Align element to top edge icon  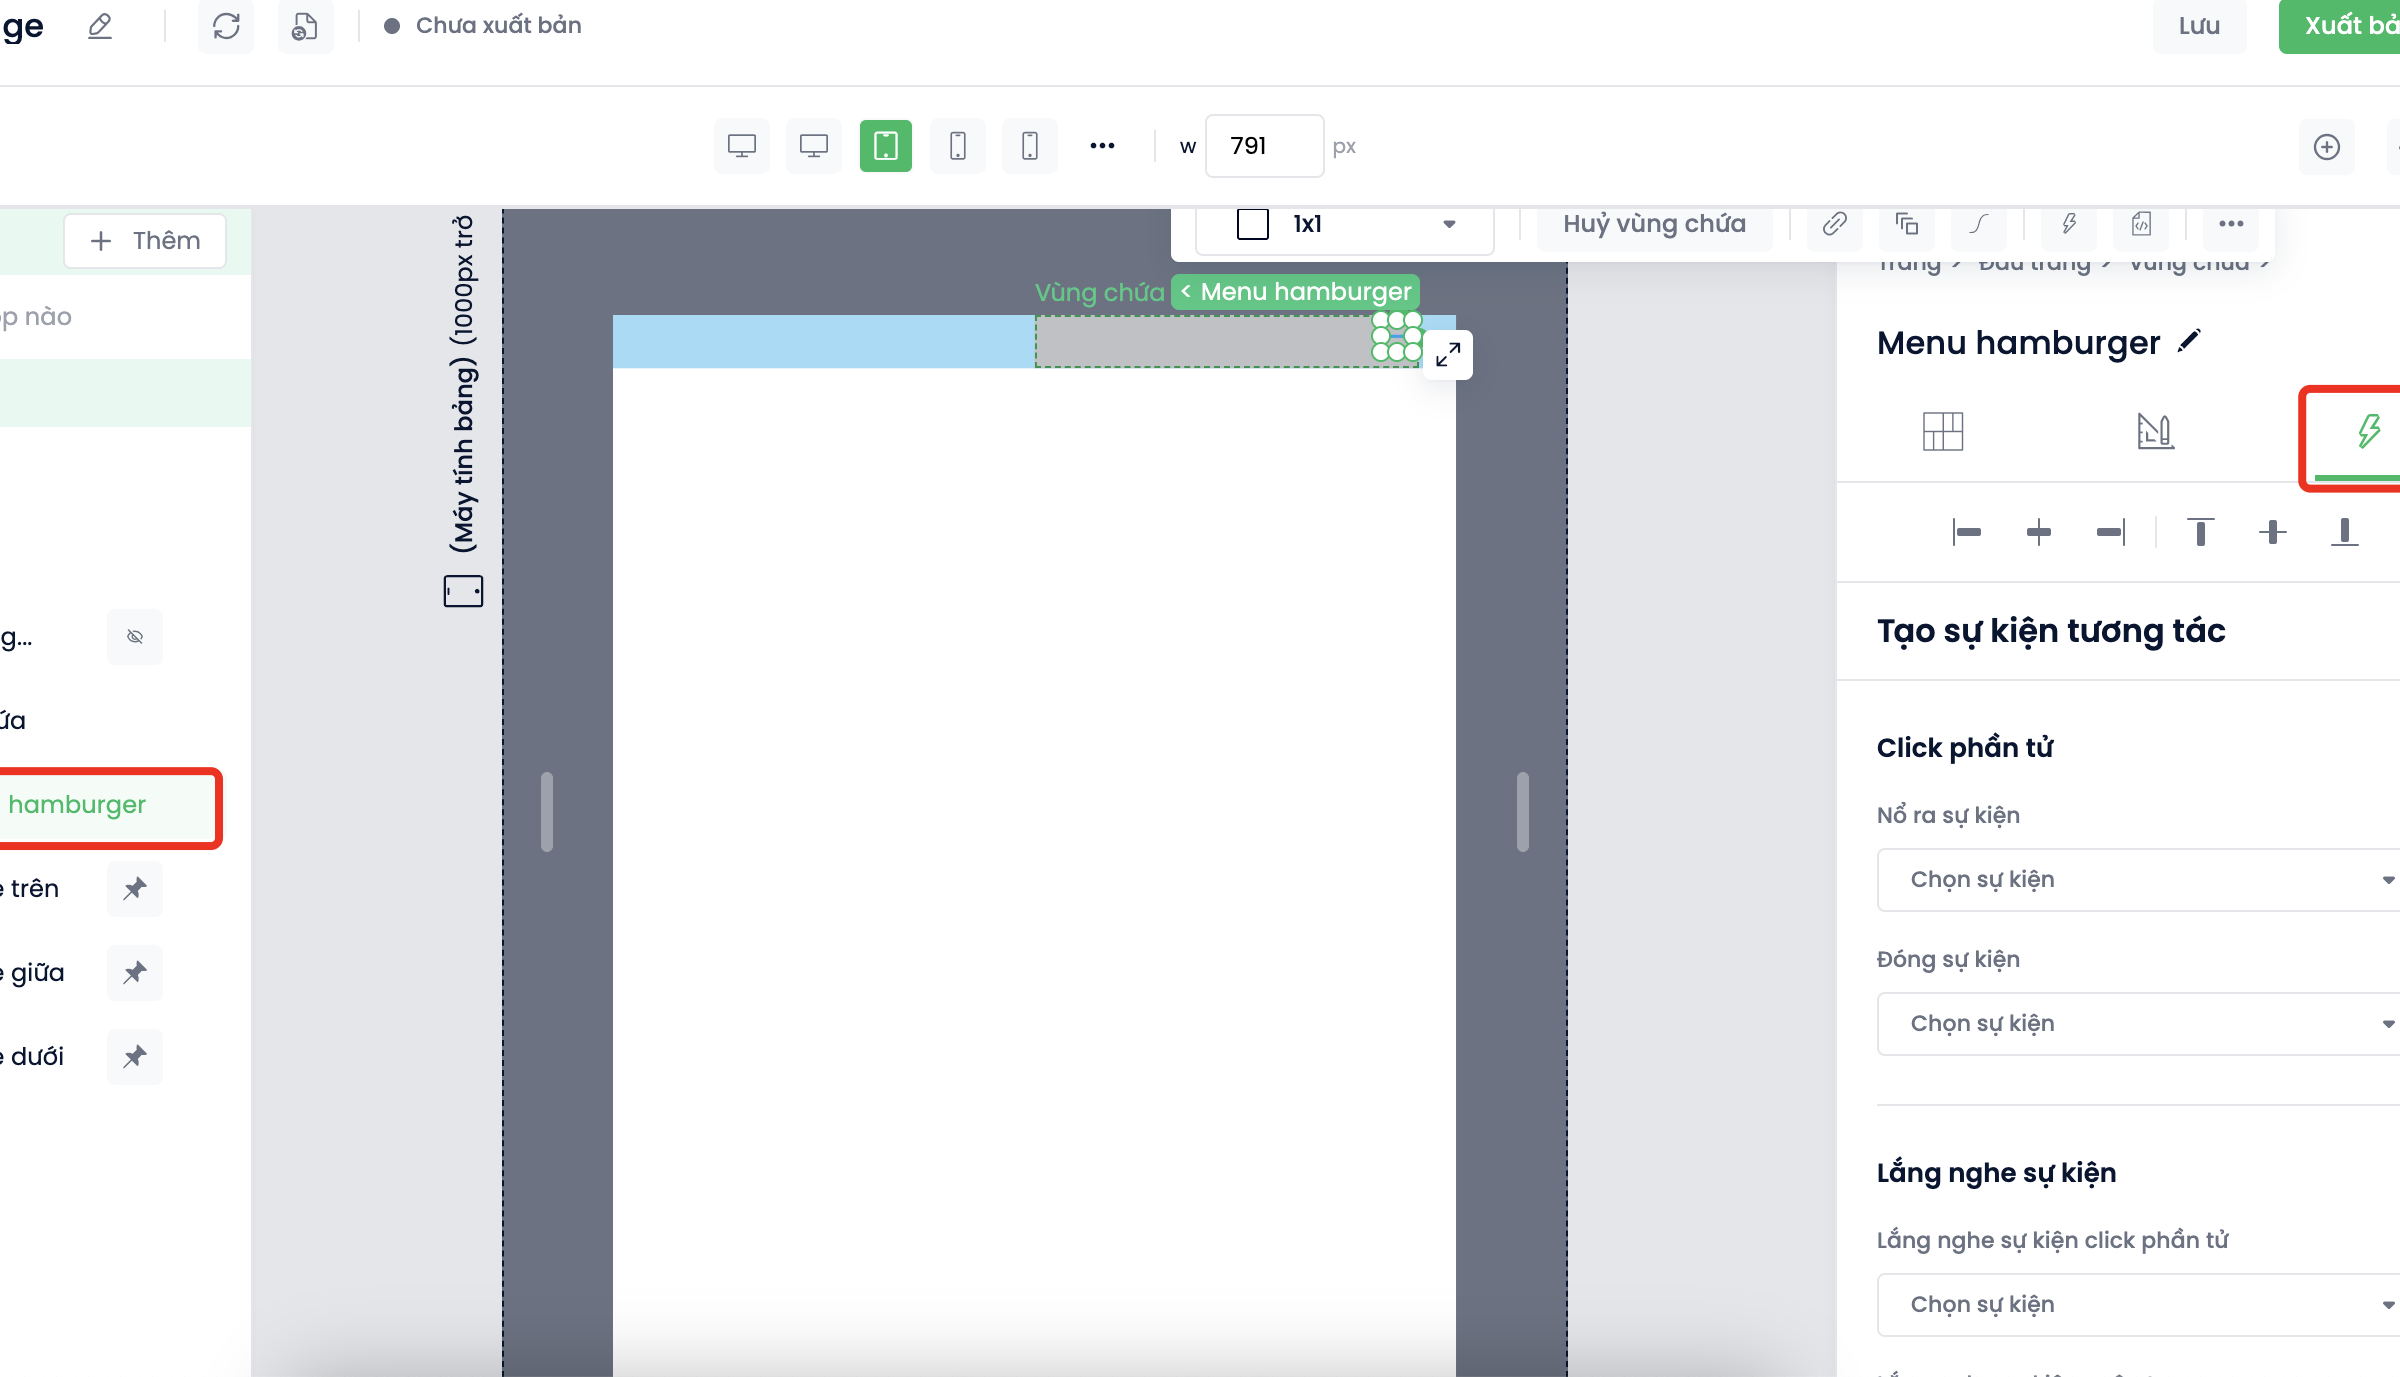coord(2200,532)
